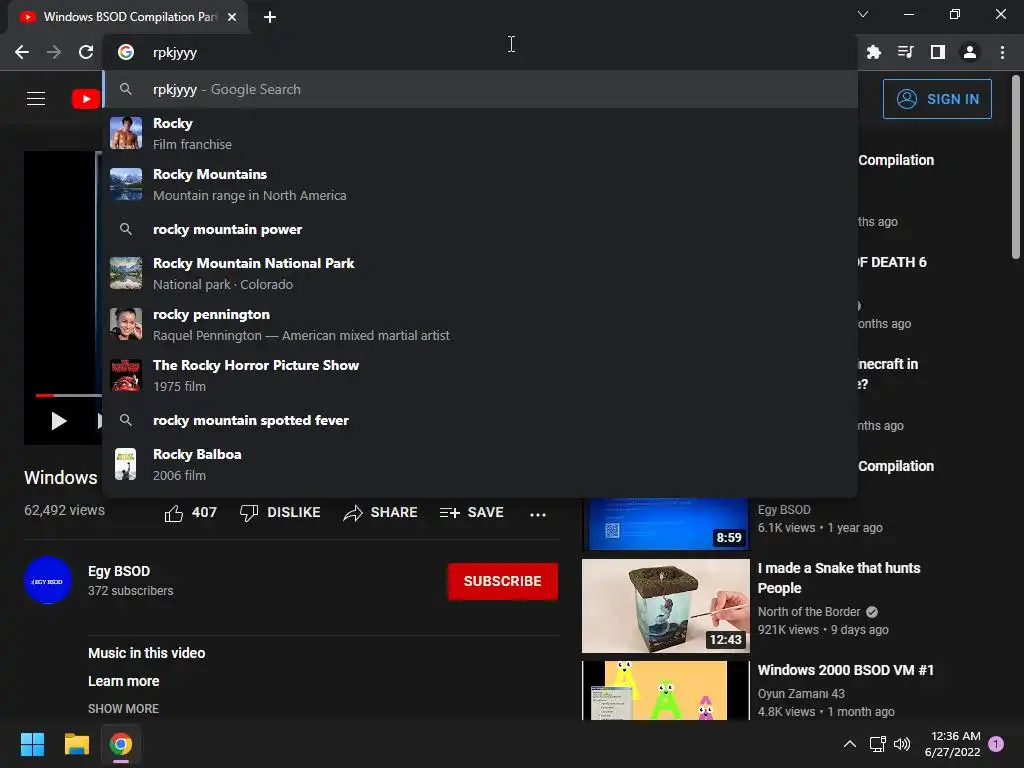Open I made a Snake that hunts People title

click(x=839, y=578)
